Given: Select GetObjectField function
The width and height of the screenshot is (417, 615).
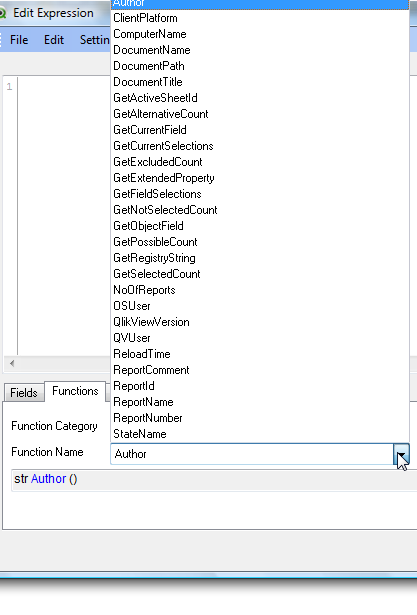Looking at the screenshot, I should [260, 226].
